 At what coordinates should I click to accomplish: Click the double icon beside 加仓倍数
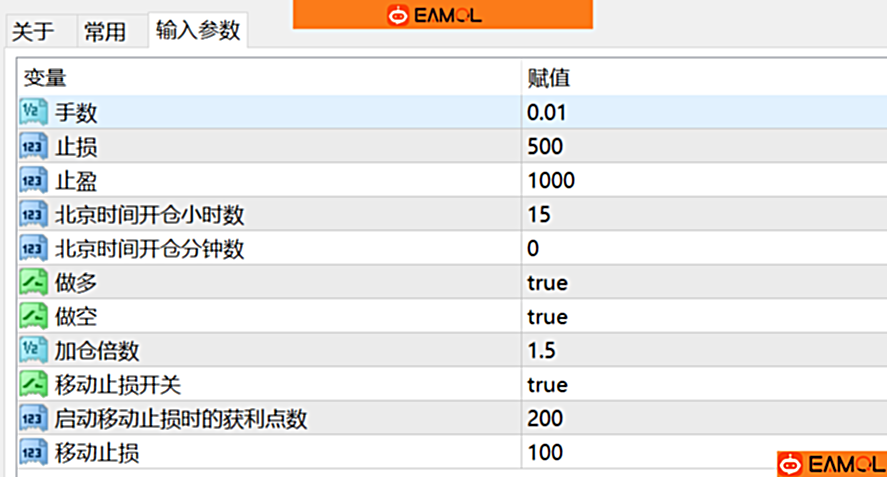34,351
